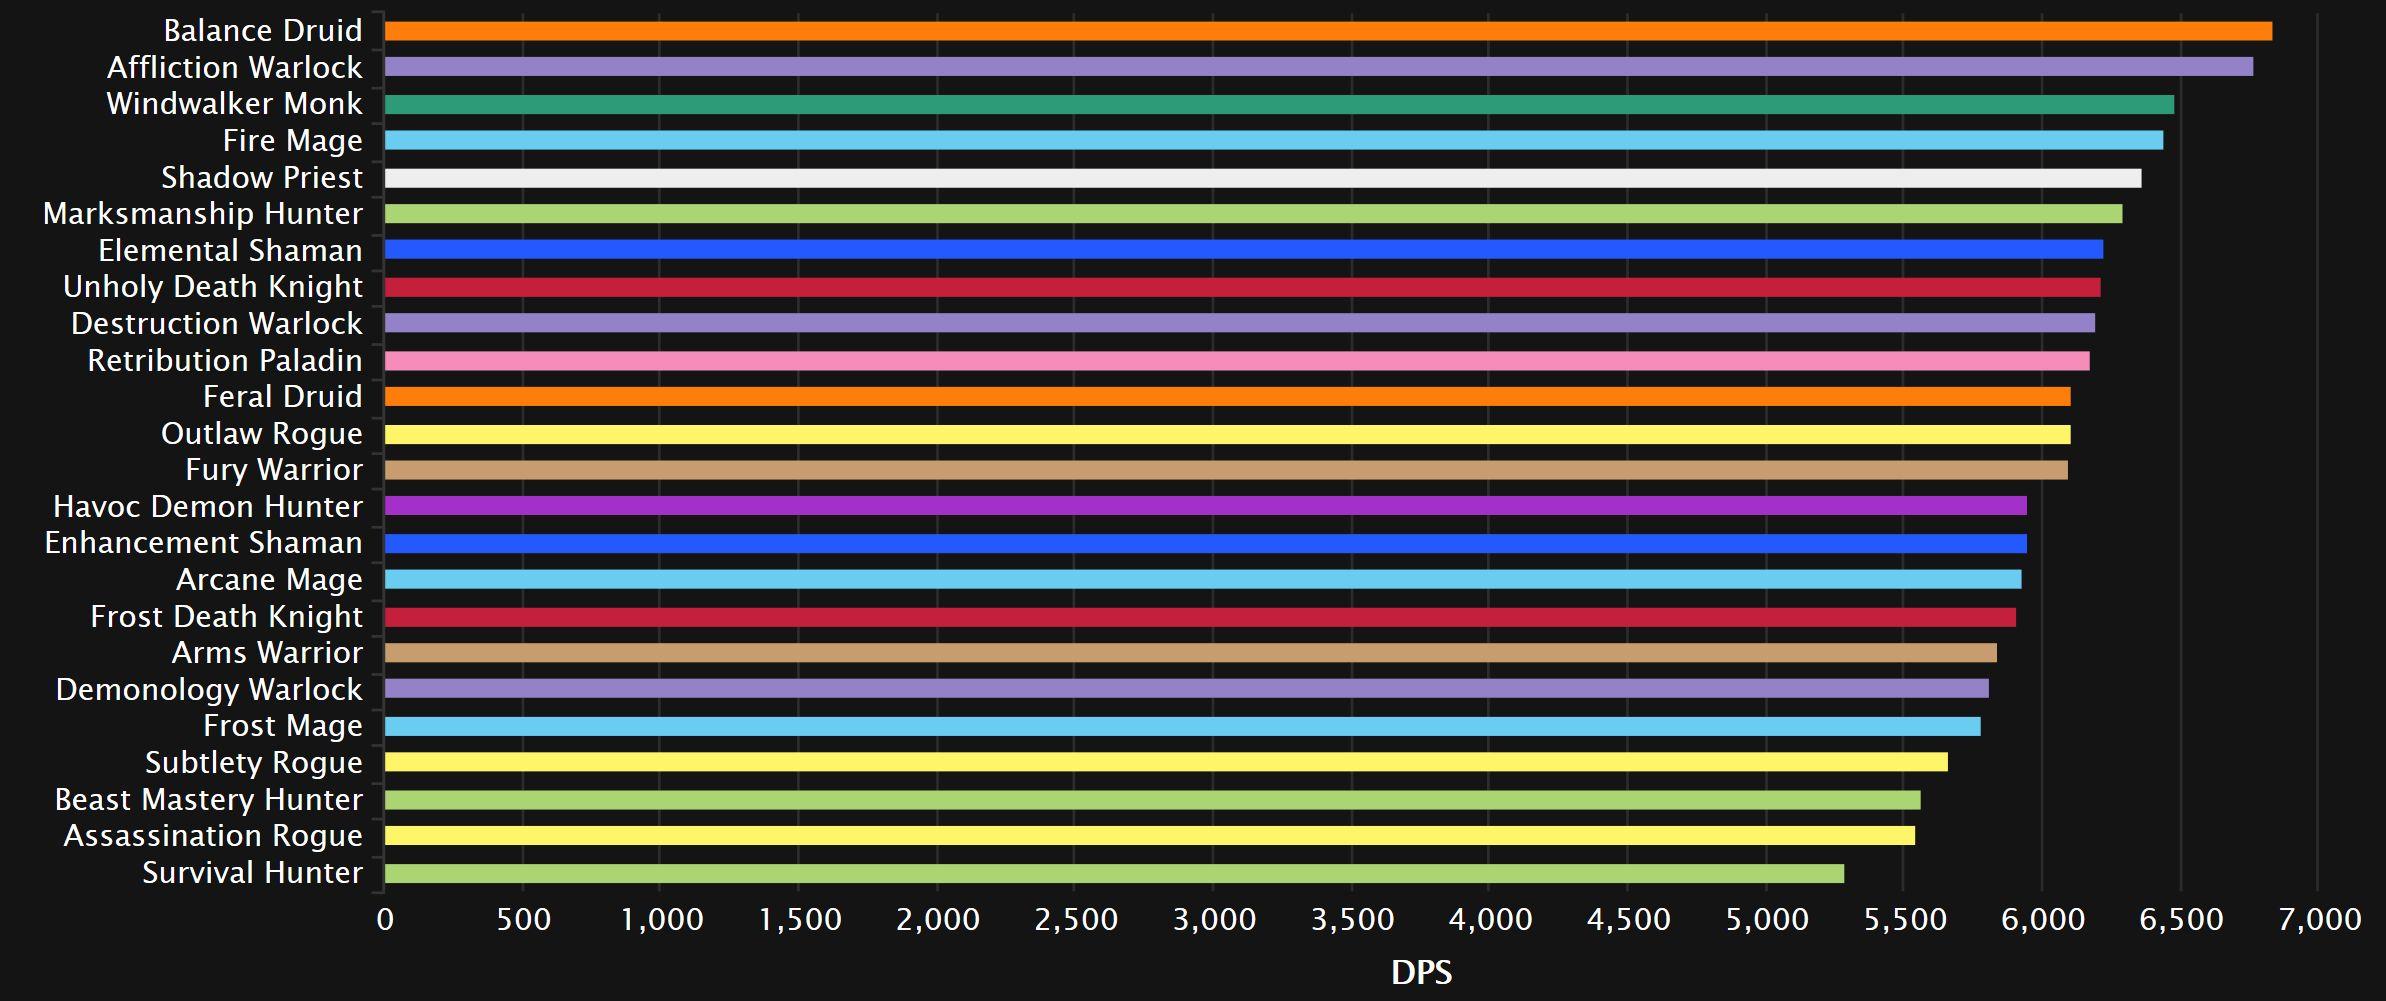The image size is (2386, 1001).
Task: Click the DPS axis title
Action: (1421, 972)
